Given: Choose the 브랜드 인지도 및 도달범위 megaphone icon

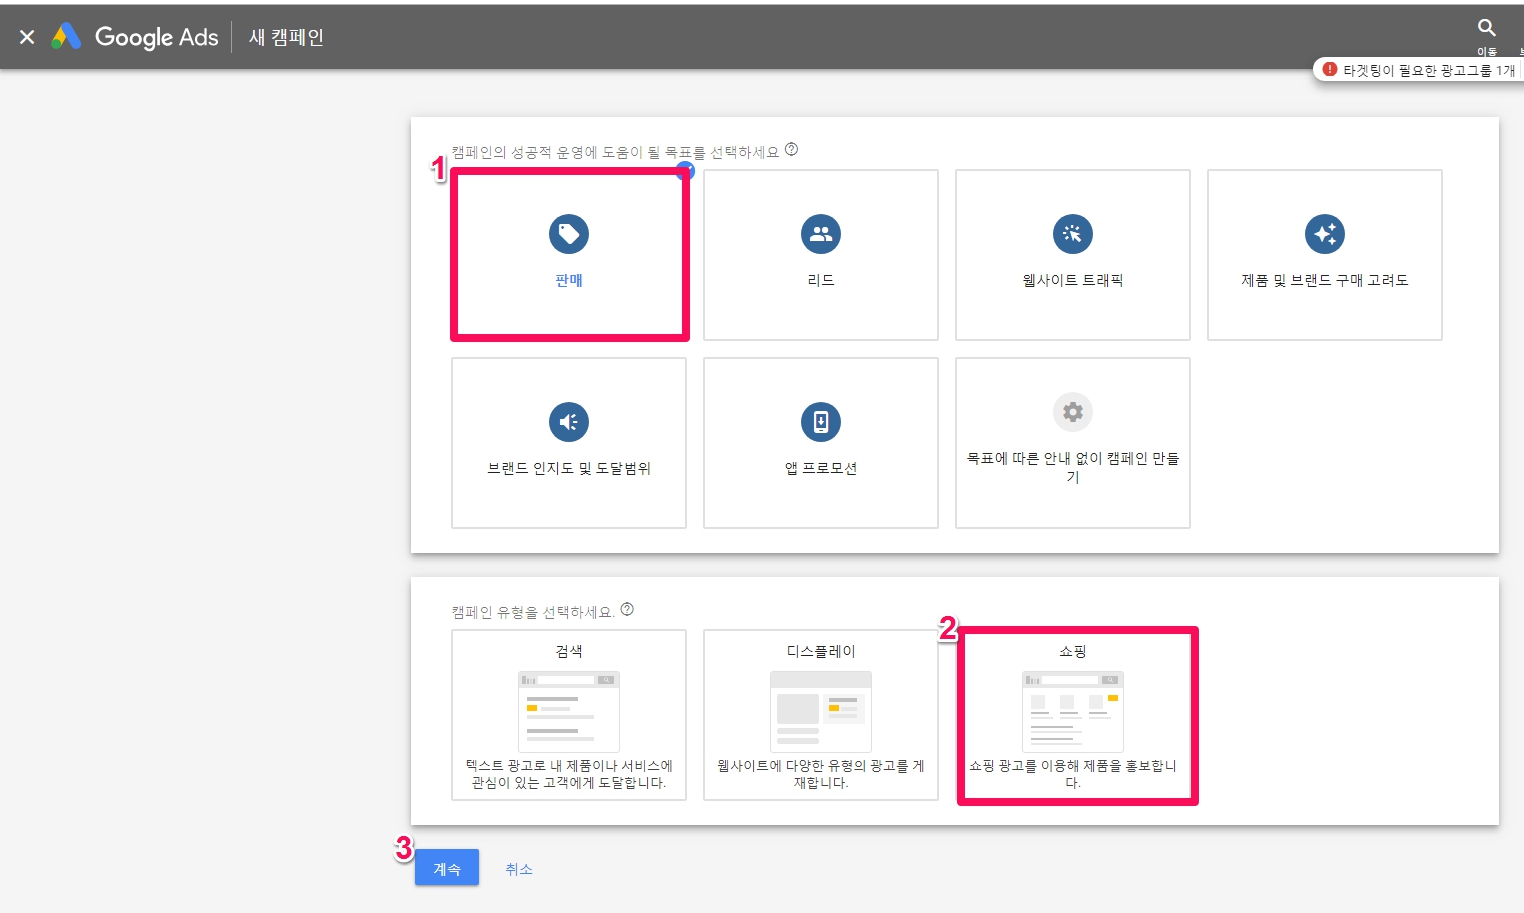Looking at the screenshot, I should tap(568, 422).
